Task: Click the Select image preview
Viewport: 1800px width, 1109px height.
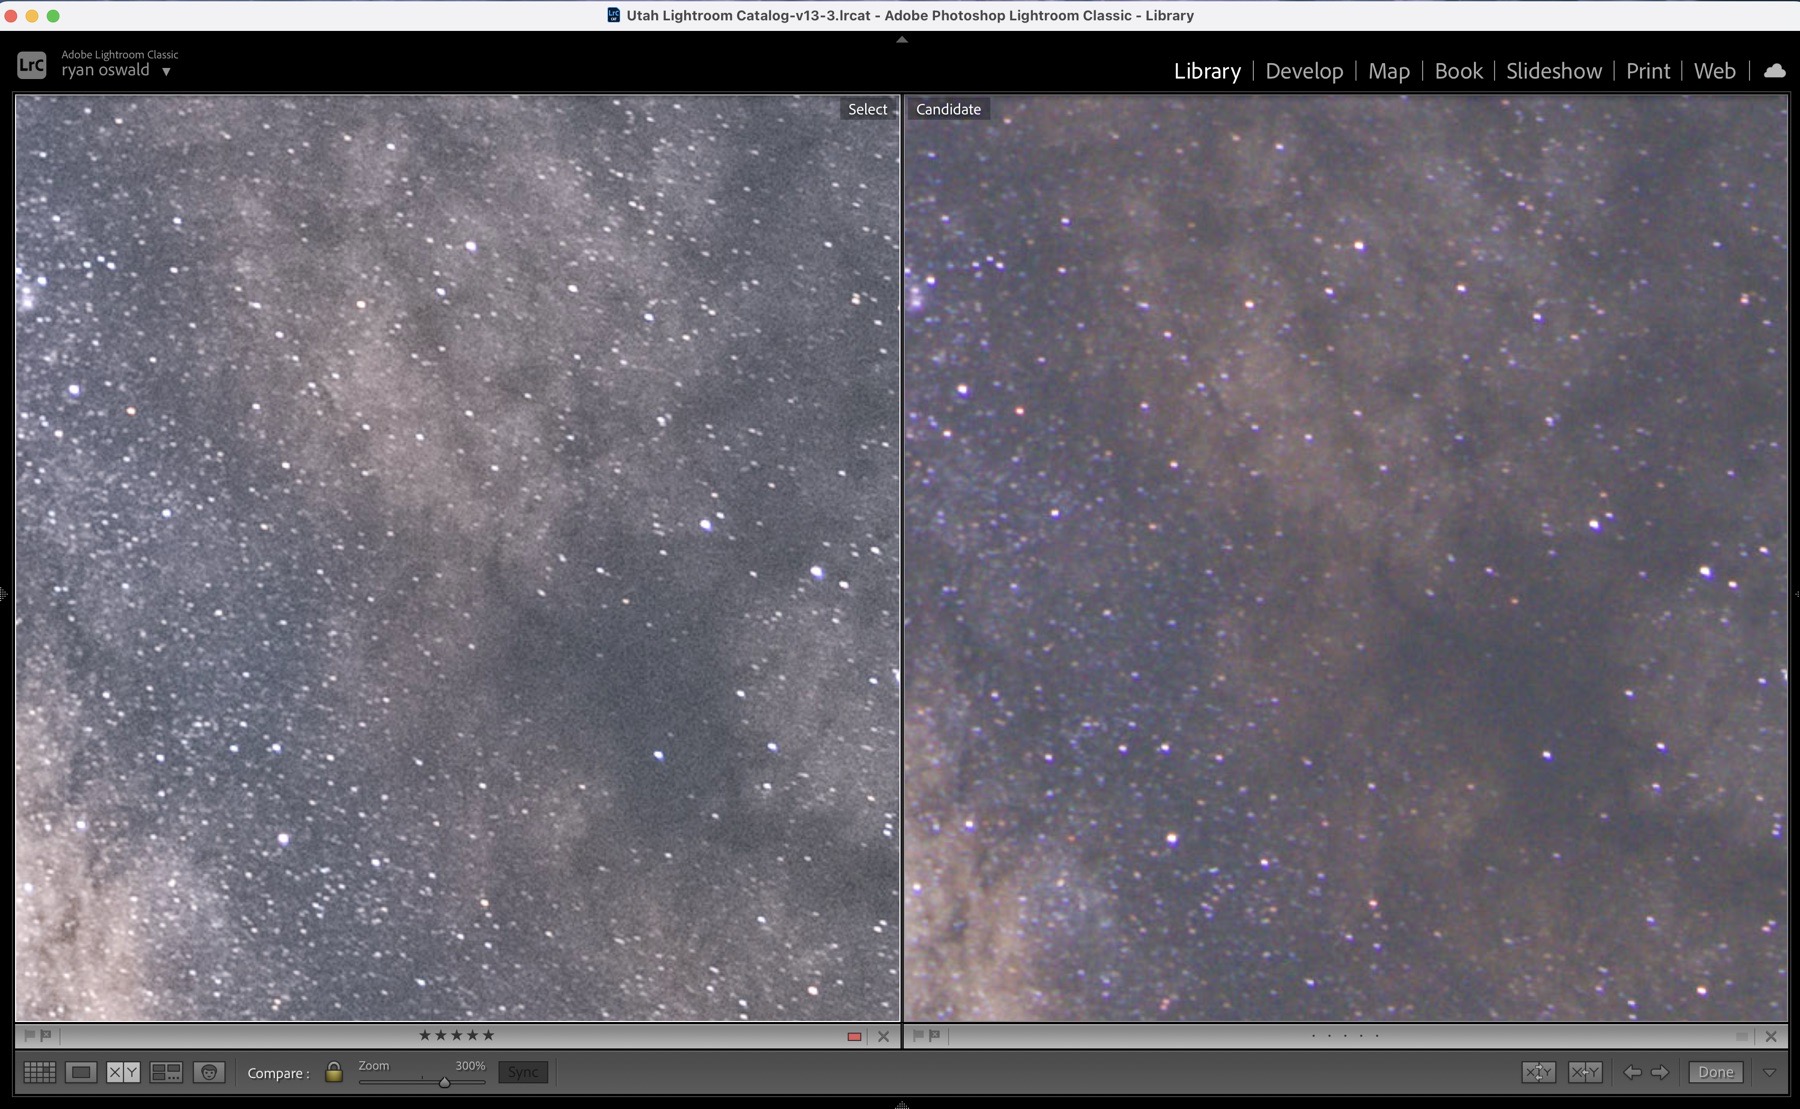Action: point(458,558)
